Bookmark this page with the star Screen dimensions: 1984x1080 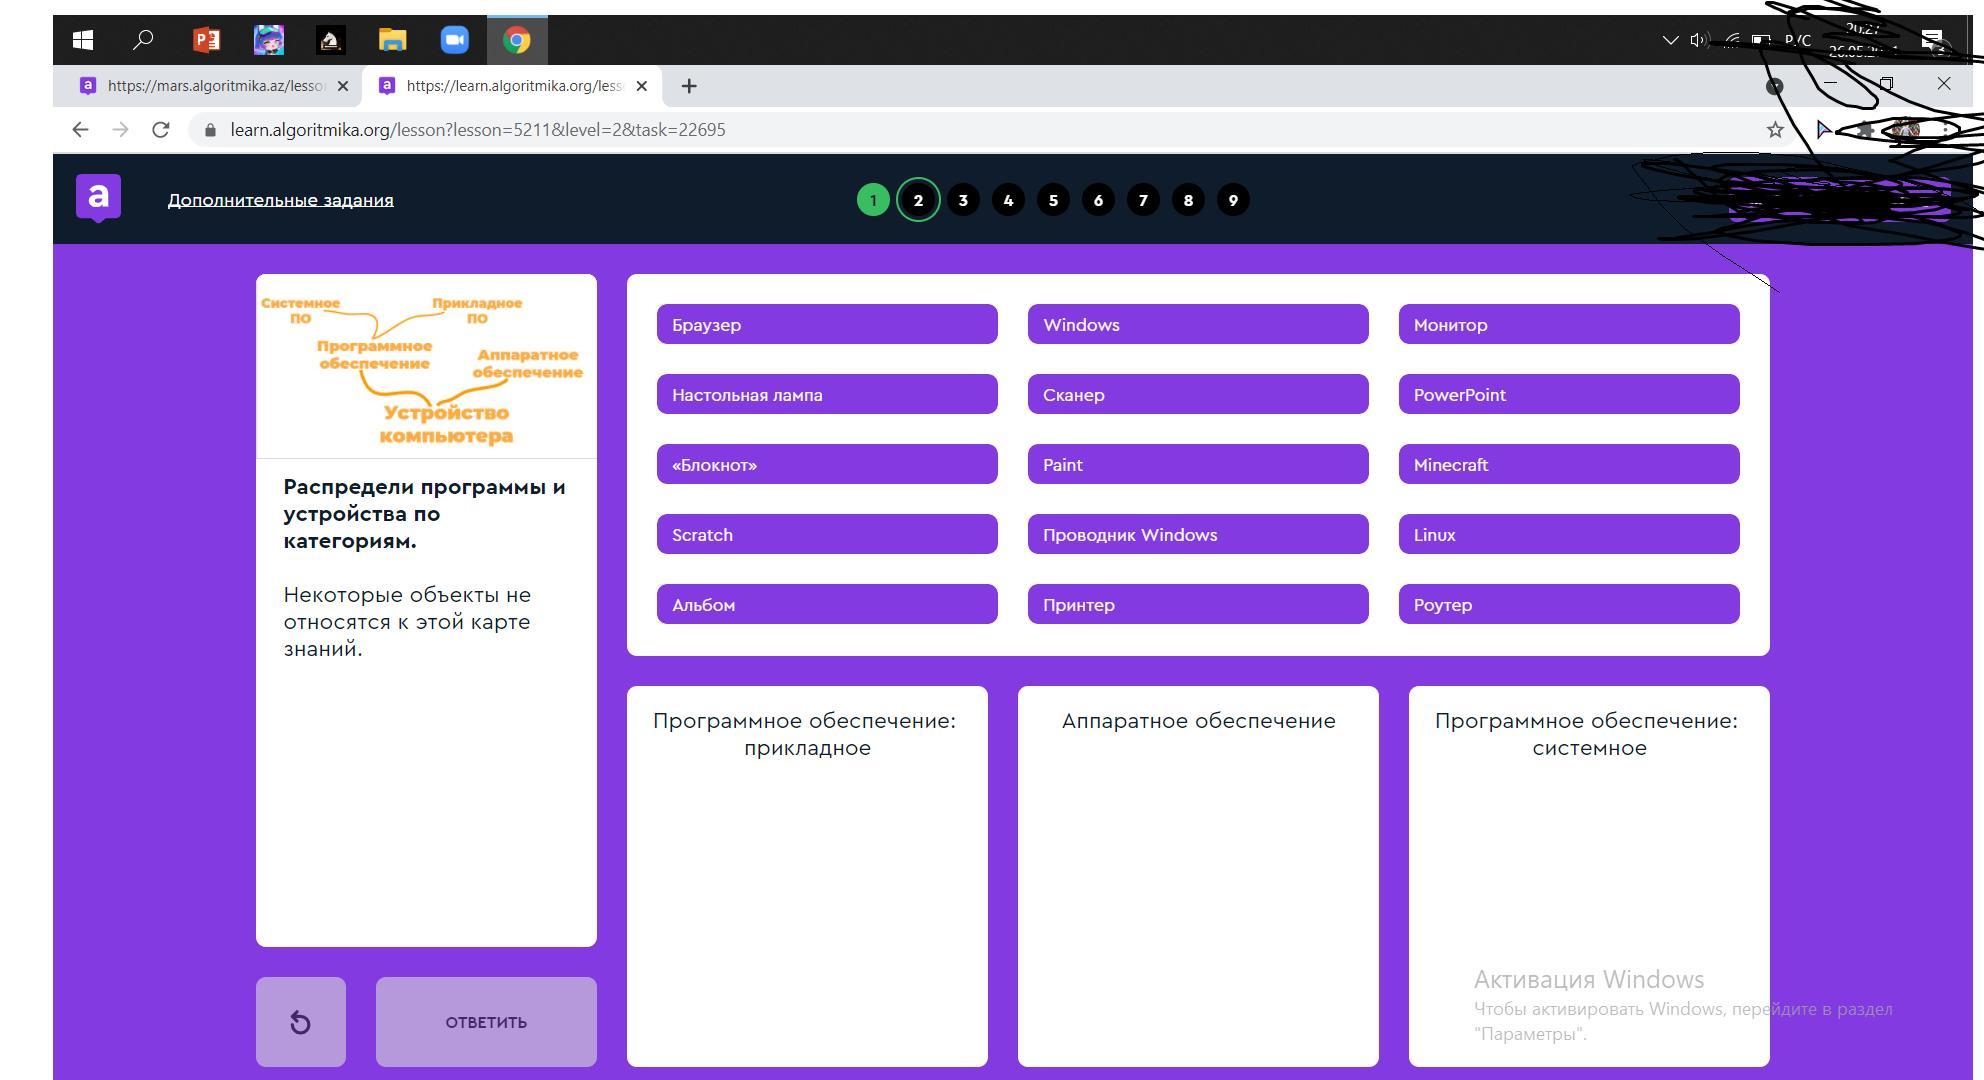pos(1775,130)
